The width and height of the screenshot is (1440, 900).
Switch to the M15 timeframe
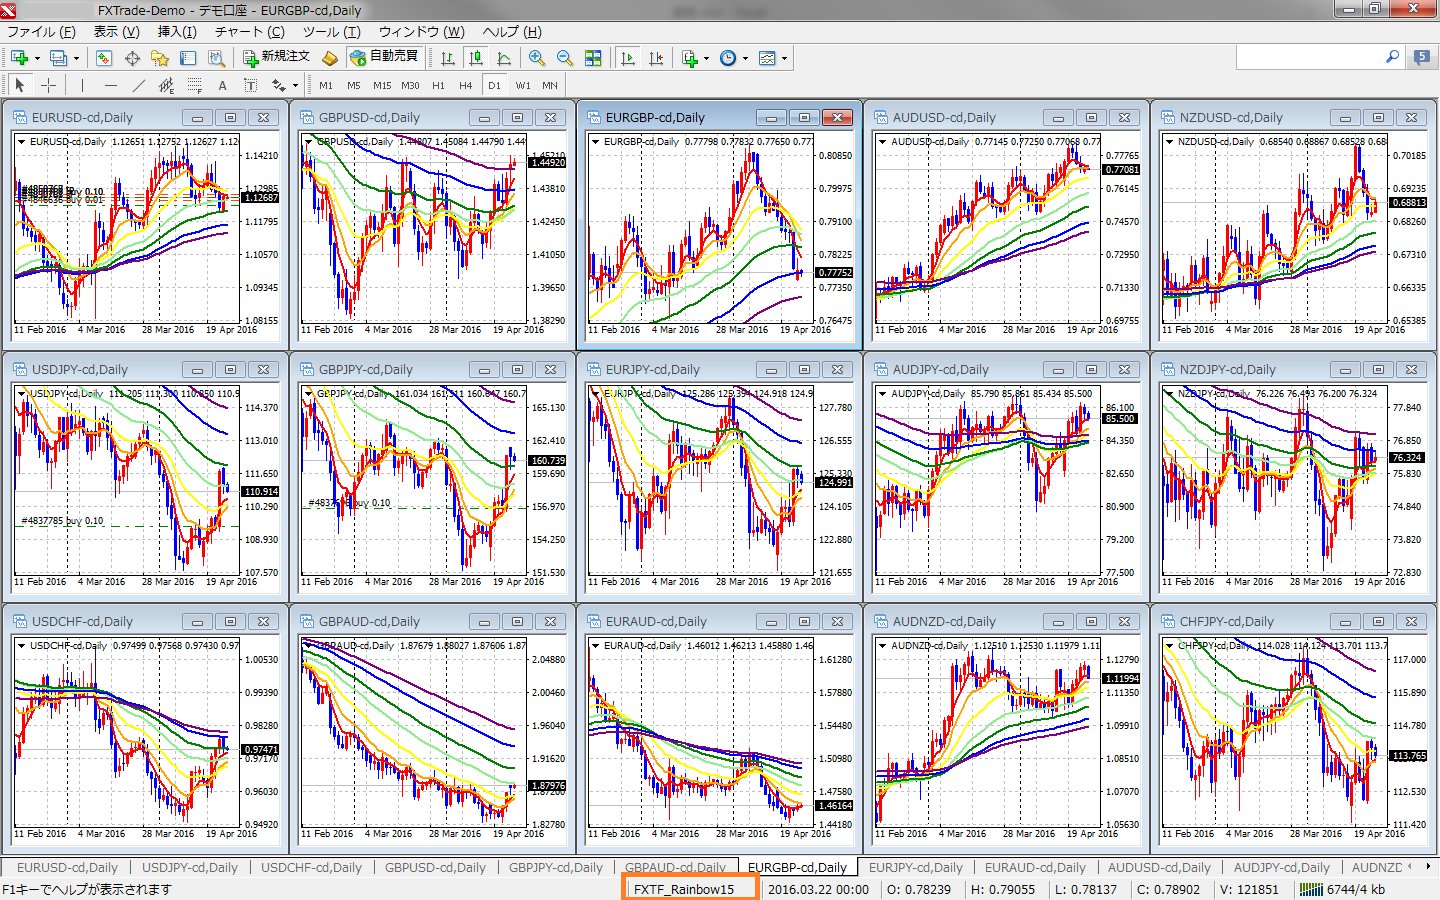tap(382, 85)
